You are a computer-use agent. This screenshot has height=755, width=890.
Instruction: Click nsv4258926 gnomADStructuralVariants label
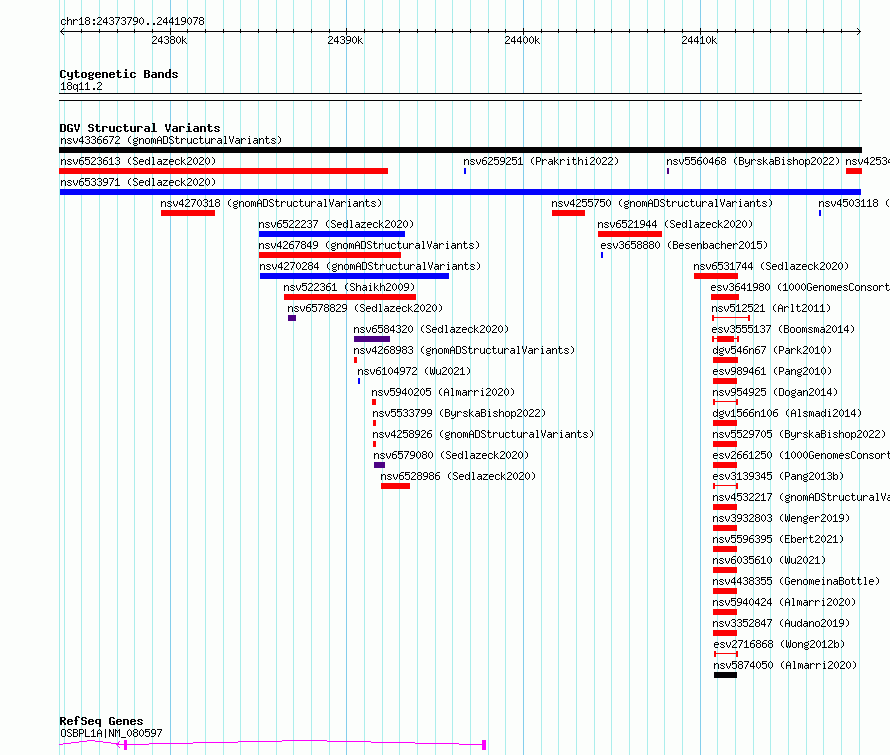(x=483, y=434)
